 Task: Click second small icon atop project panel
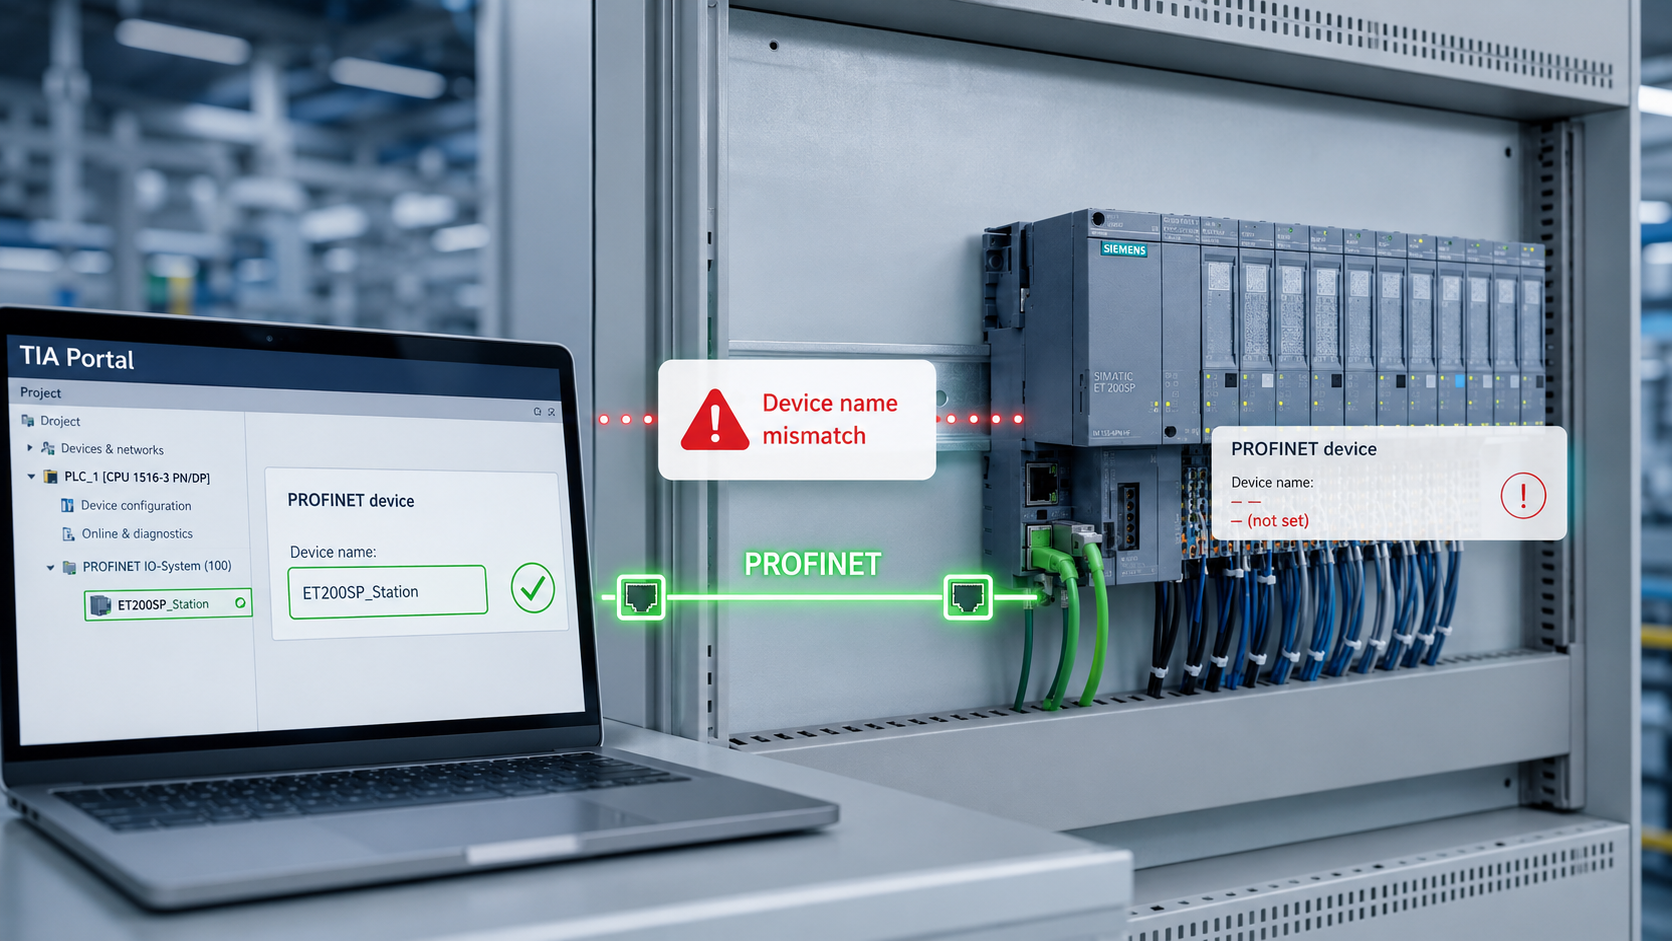(551, 411)
